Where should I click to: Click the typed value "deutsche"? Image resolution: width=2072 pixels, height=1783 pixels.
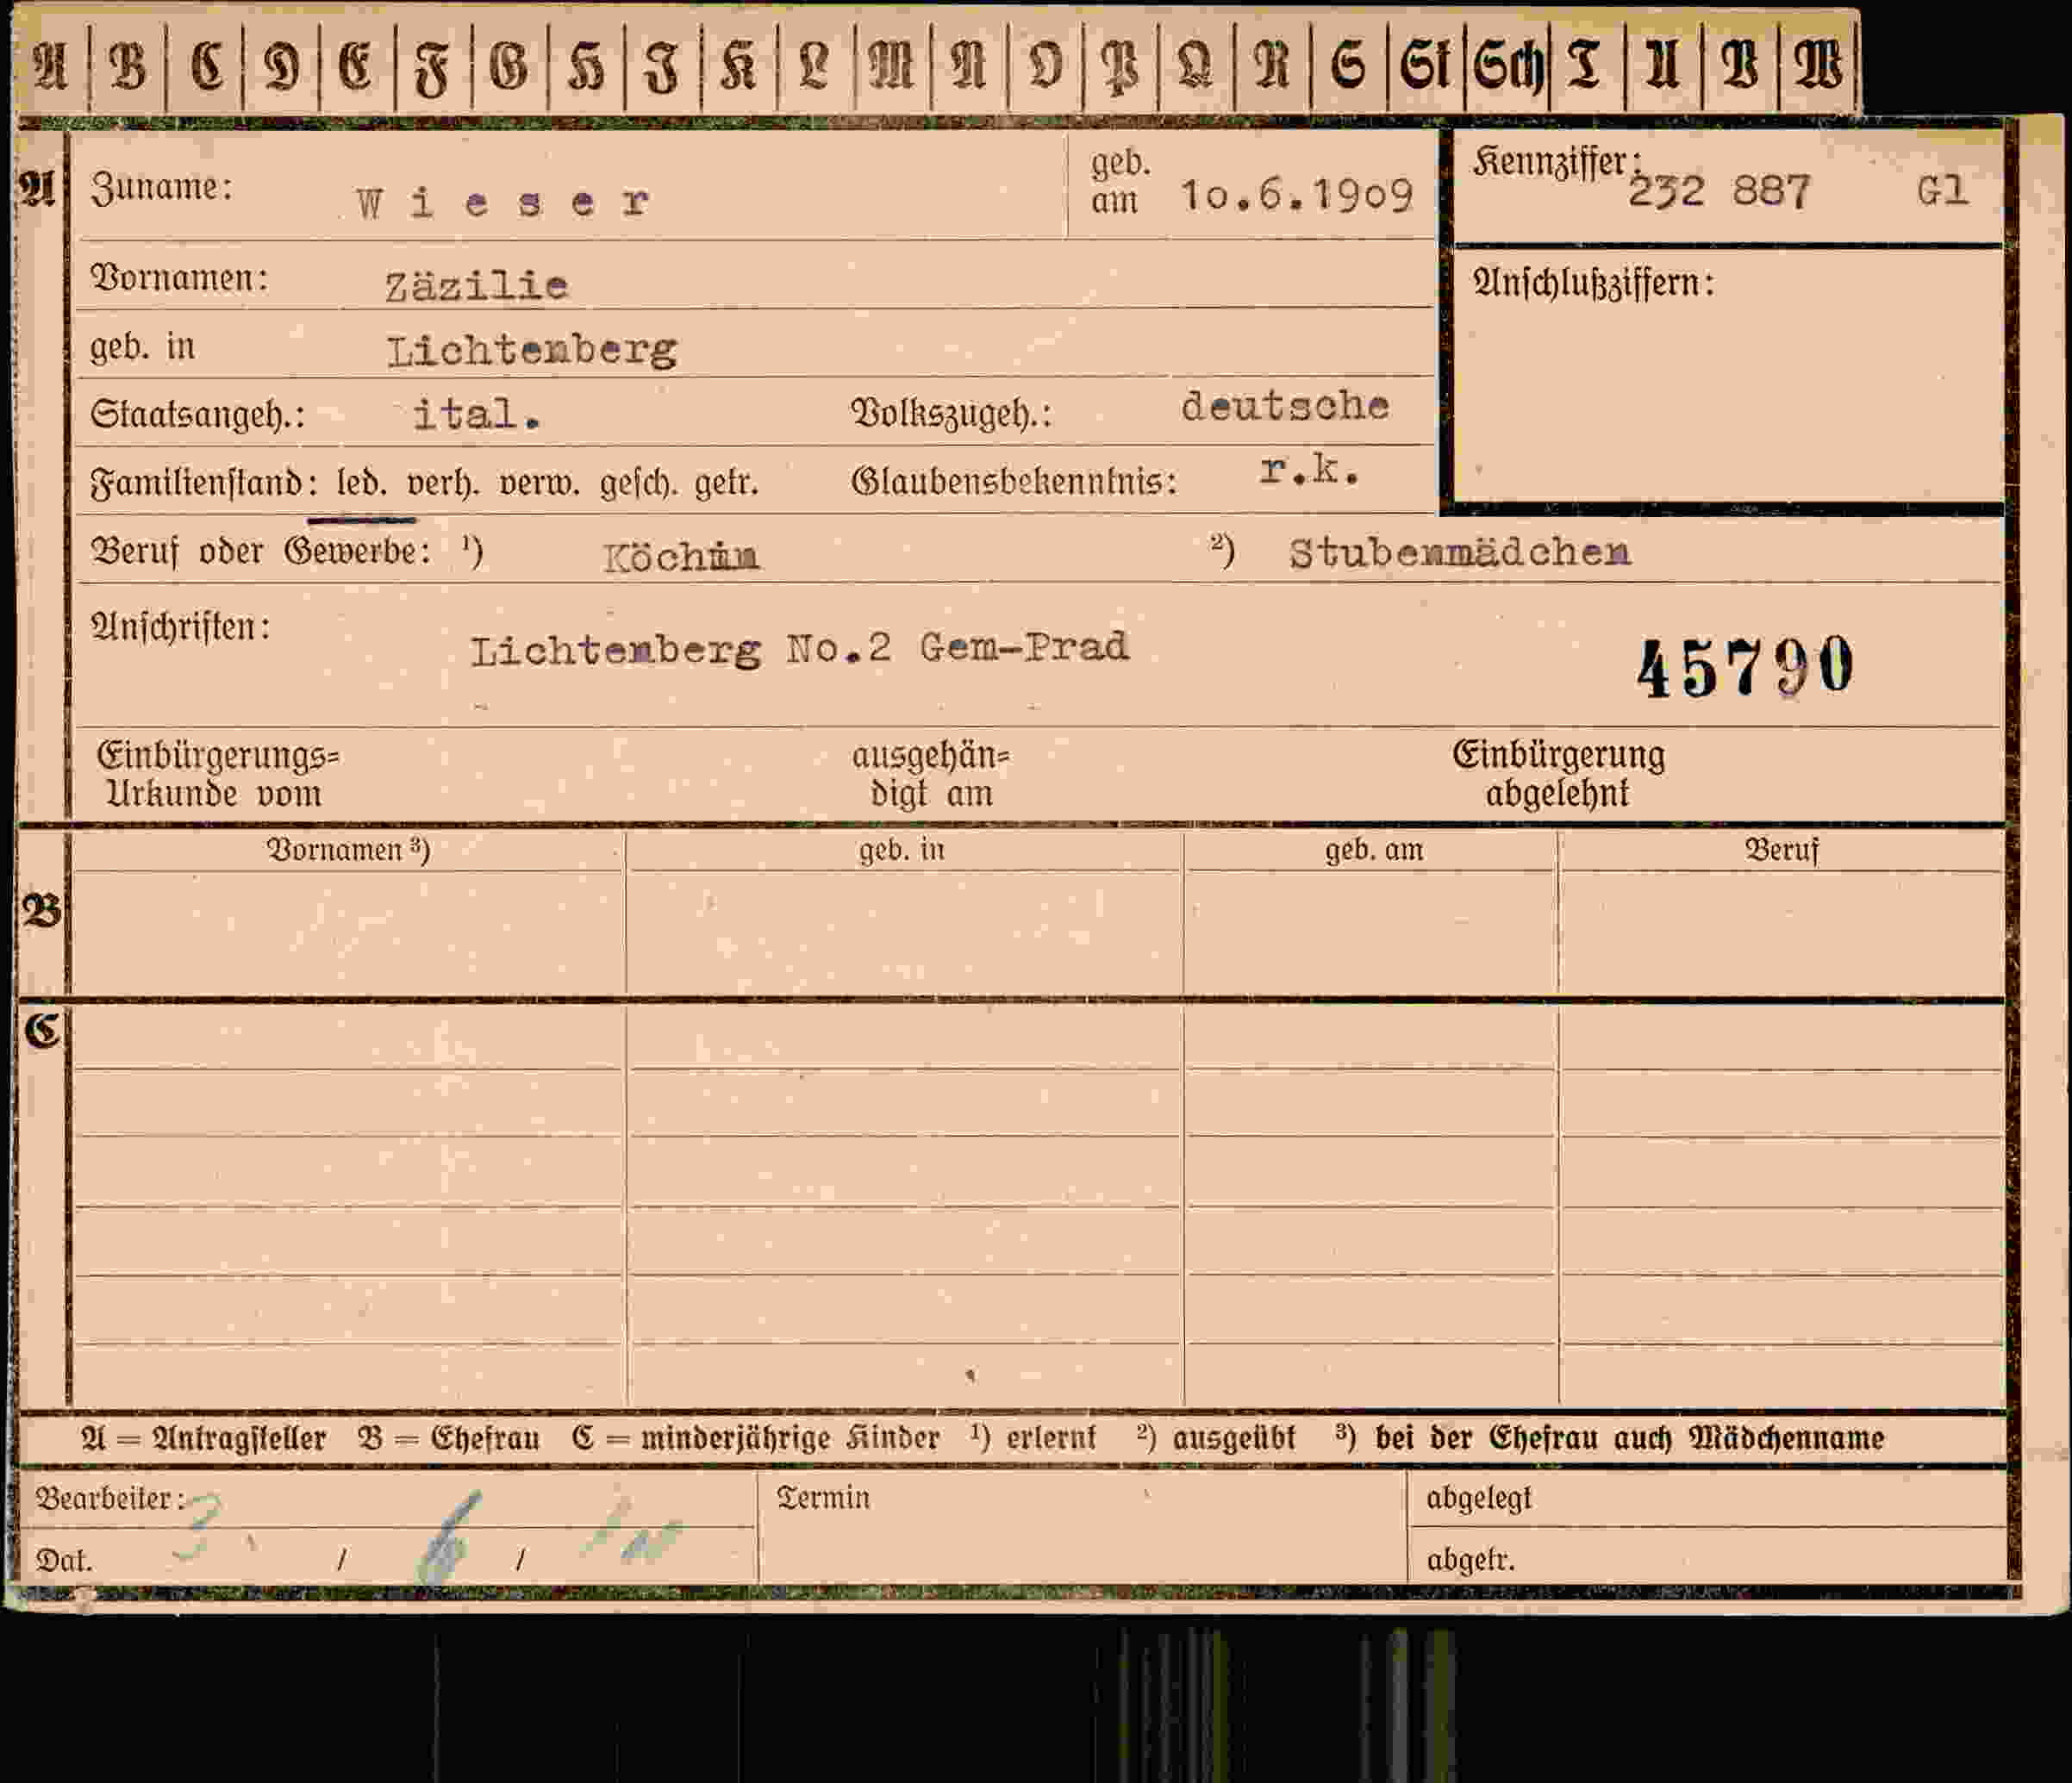[x=1286, y=405]
